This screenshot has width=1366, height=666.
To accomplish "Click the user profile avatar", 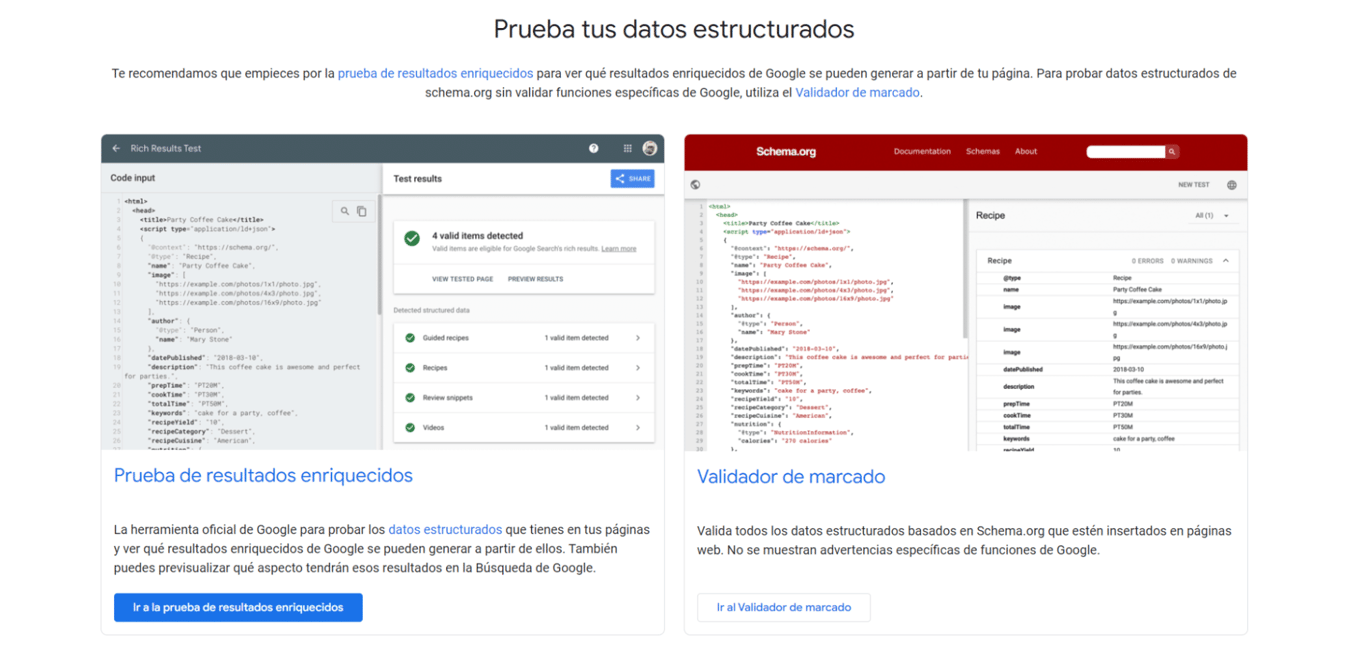I will pyautogui.click(x=649, y=148).
